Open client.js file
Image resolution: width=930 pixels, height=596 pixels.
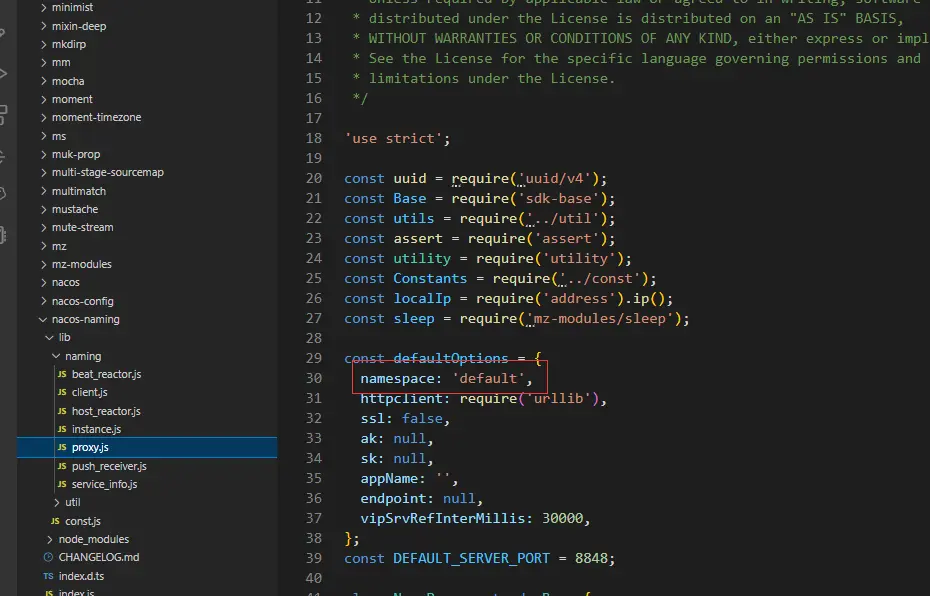(x=90, y=392)
